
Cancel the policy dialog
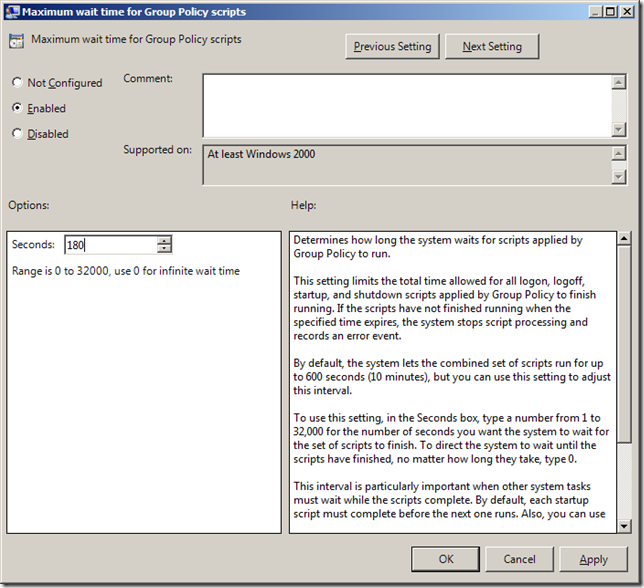click(519, 559)
